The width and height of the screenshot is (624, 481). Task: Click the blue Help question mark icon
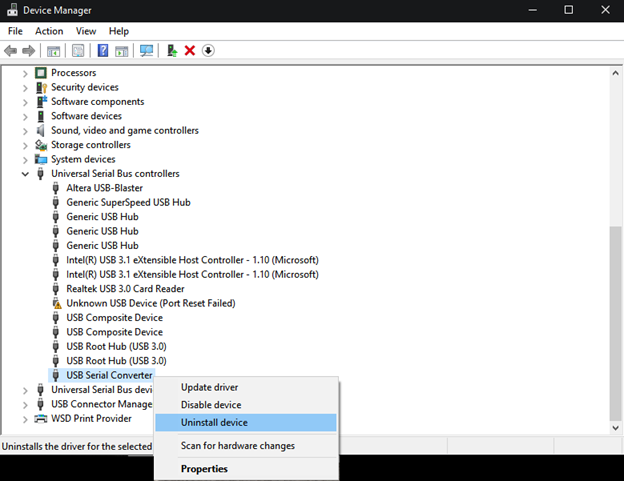click(x=103, y=51)
